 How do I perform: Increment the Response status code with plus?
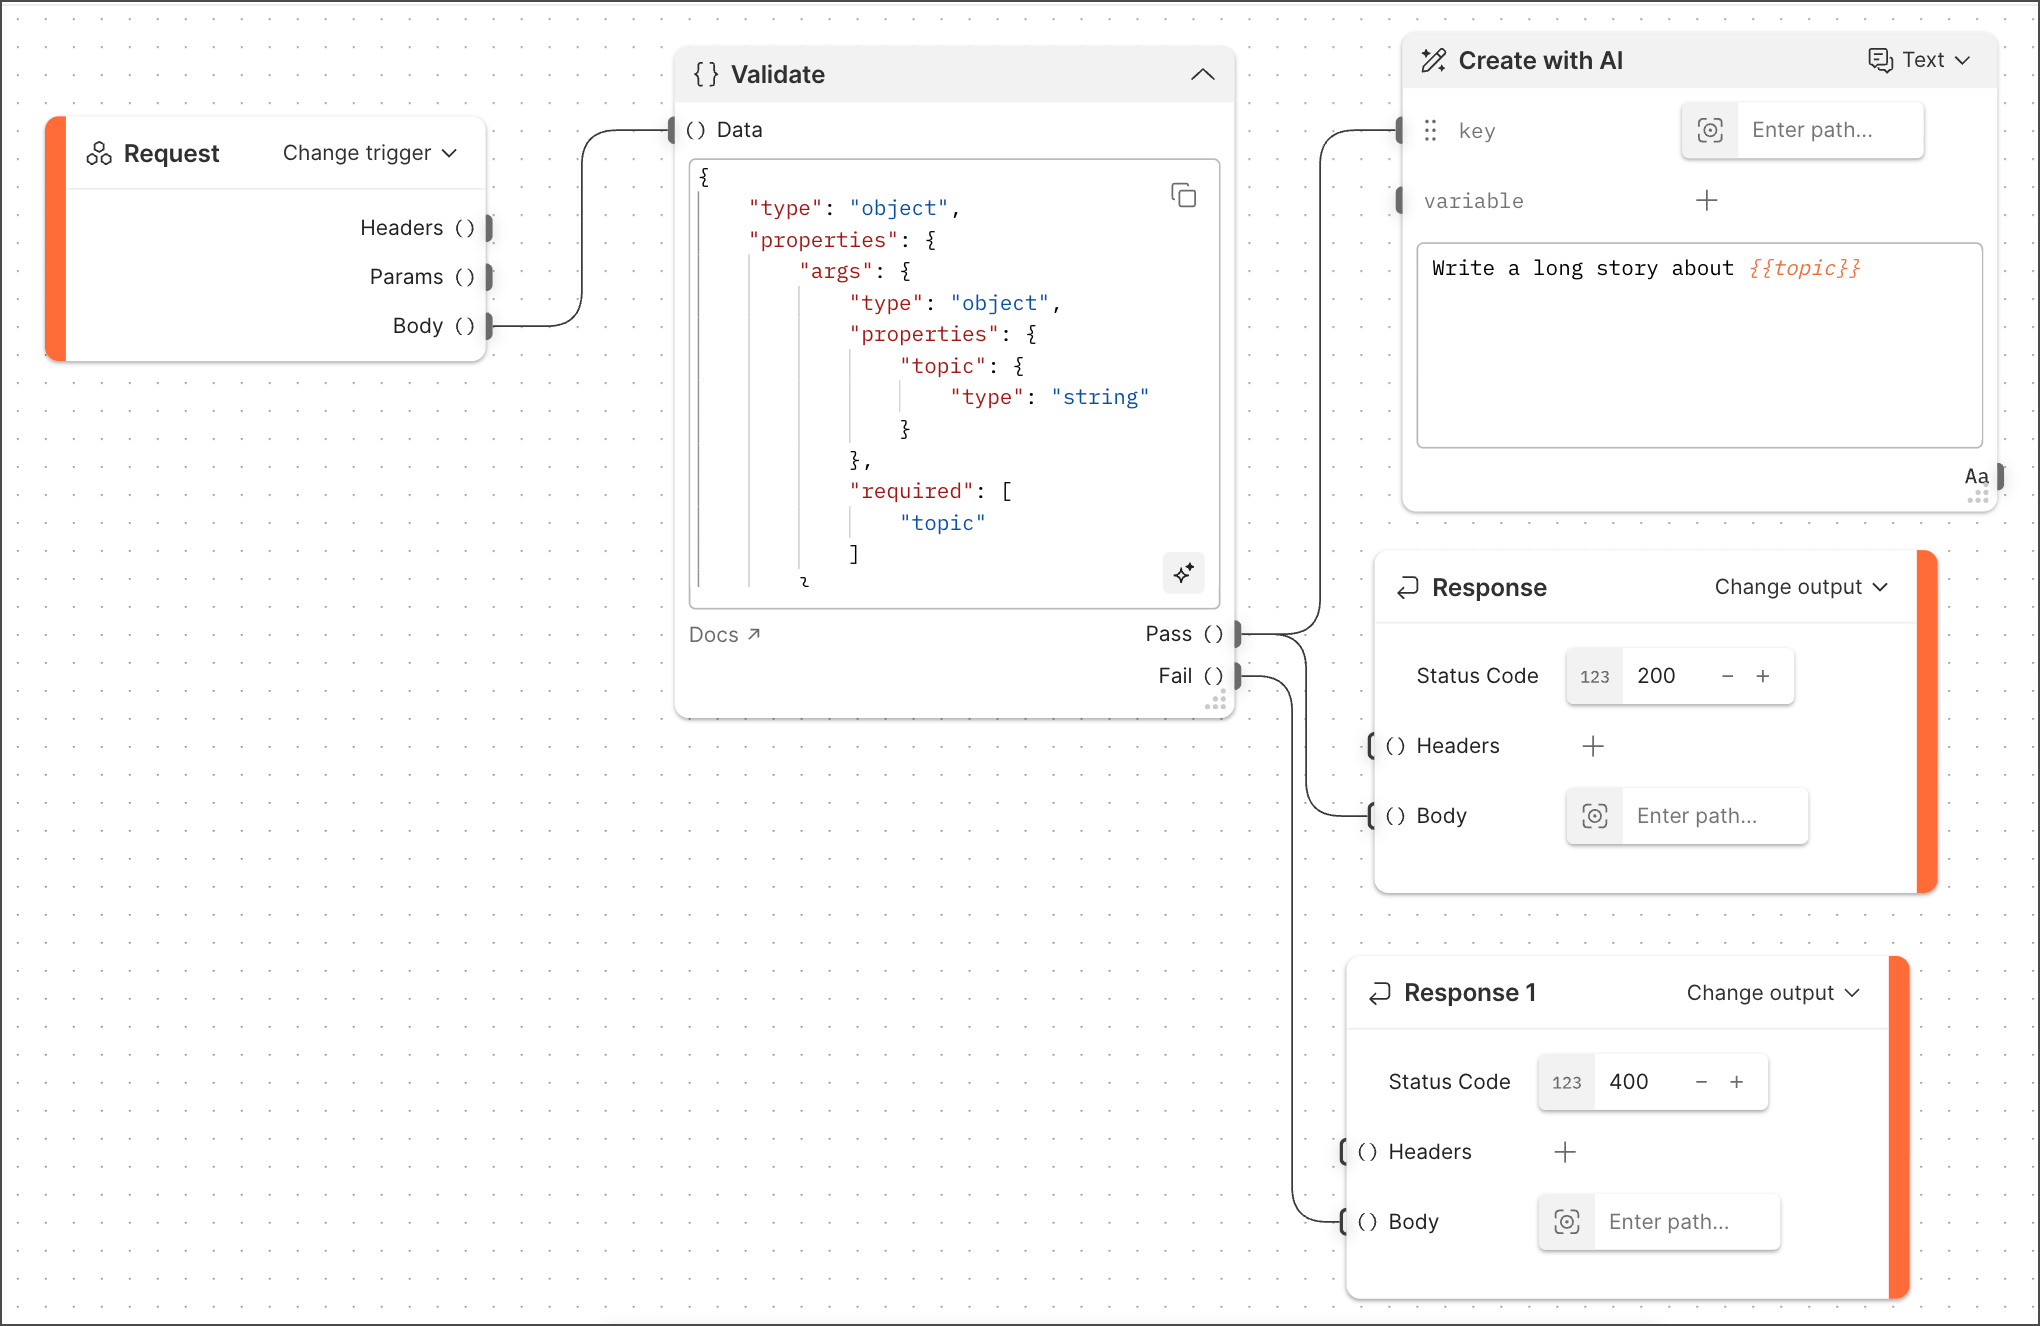coord(1763,676)
